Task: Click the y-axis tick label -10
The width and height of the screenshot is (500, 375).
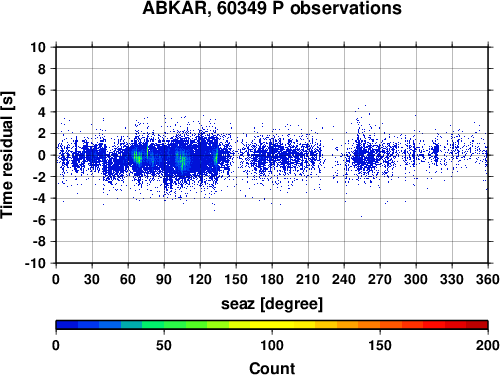Action: pos(35,263)
